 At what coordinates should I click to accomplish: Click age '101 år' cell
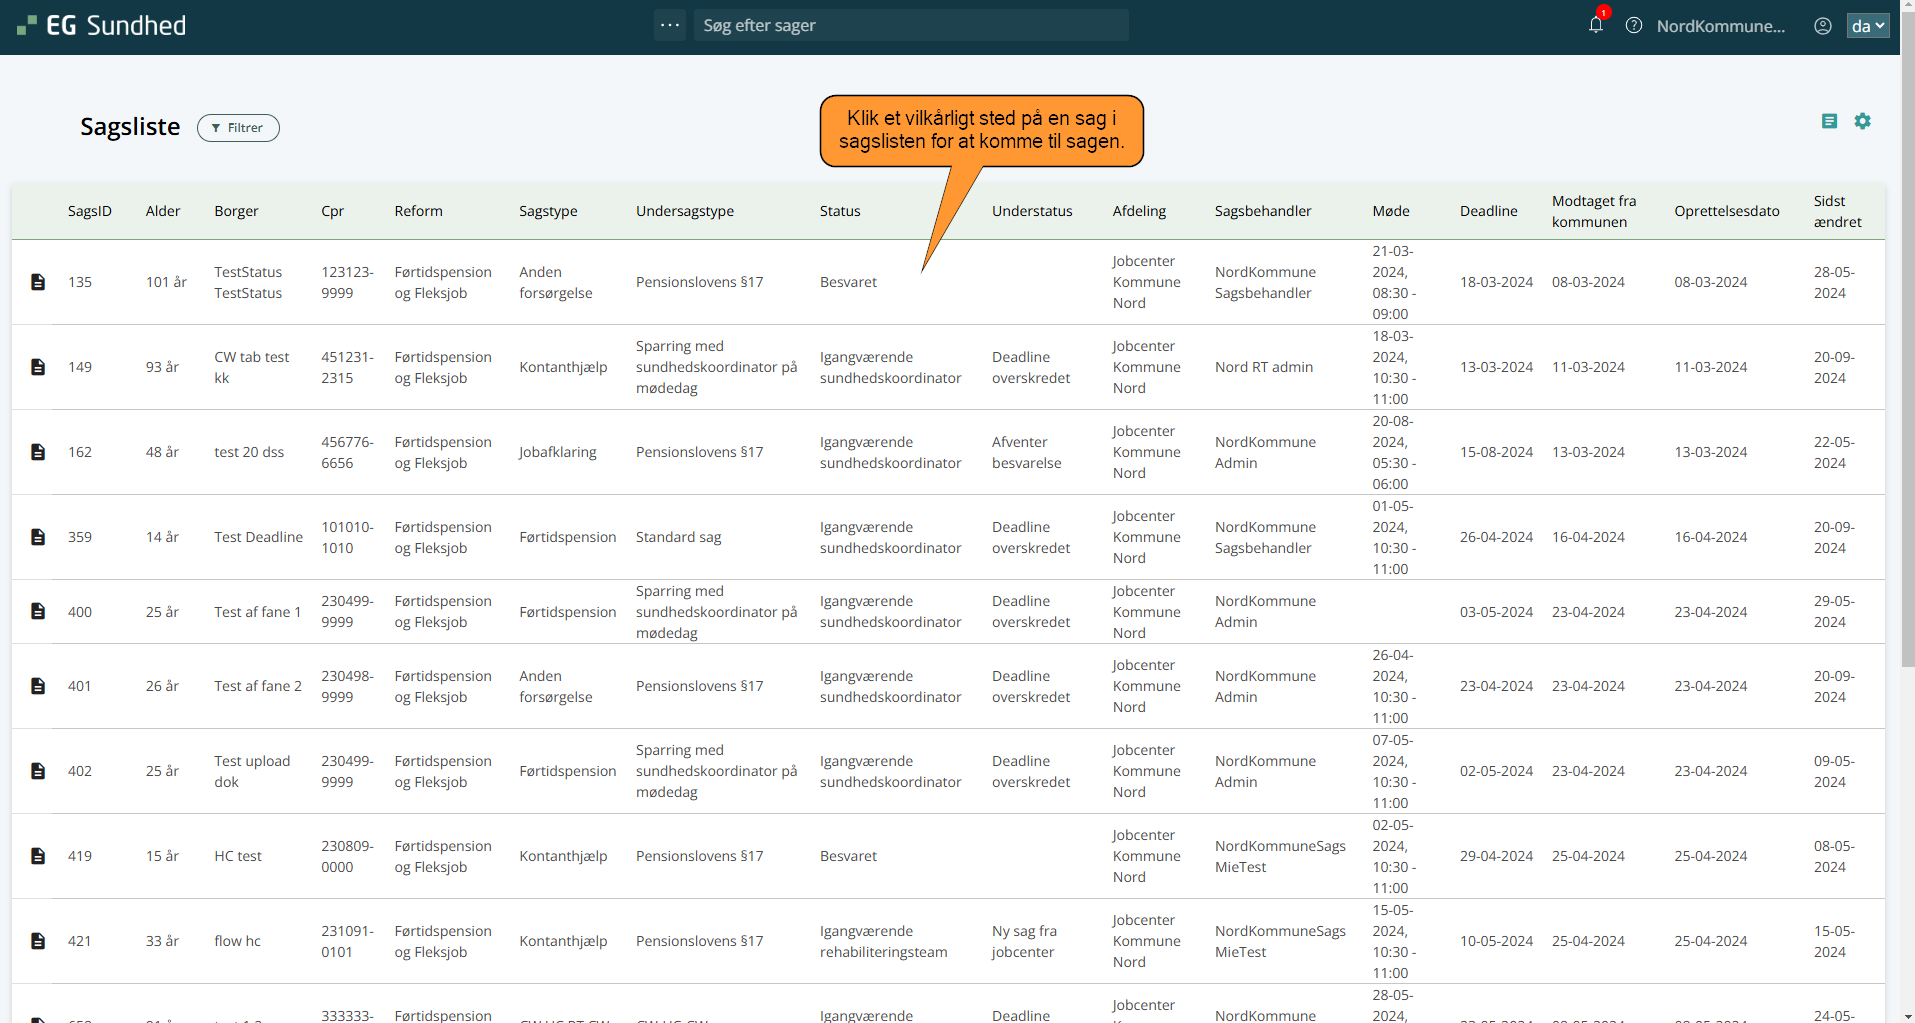tap(166, 282)
